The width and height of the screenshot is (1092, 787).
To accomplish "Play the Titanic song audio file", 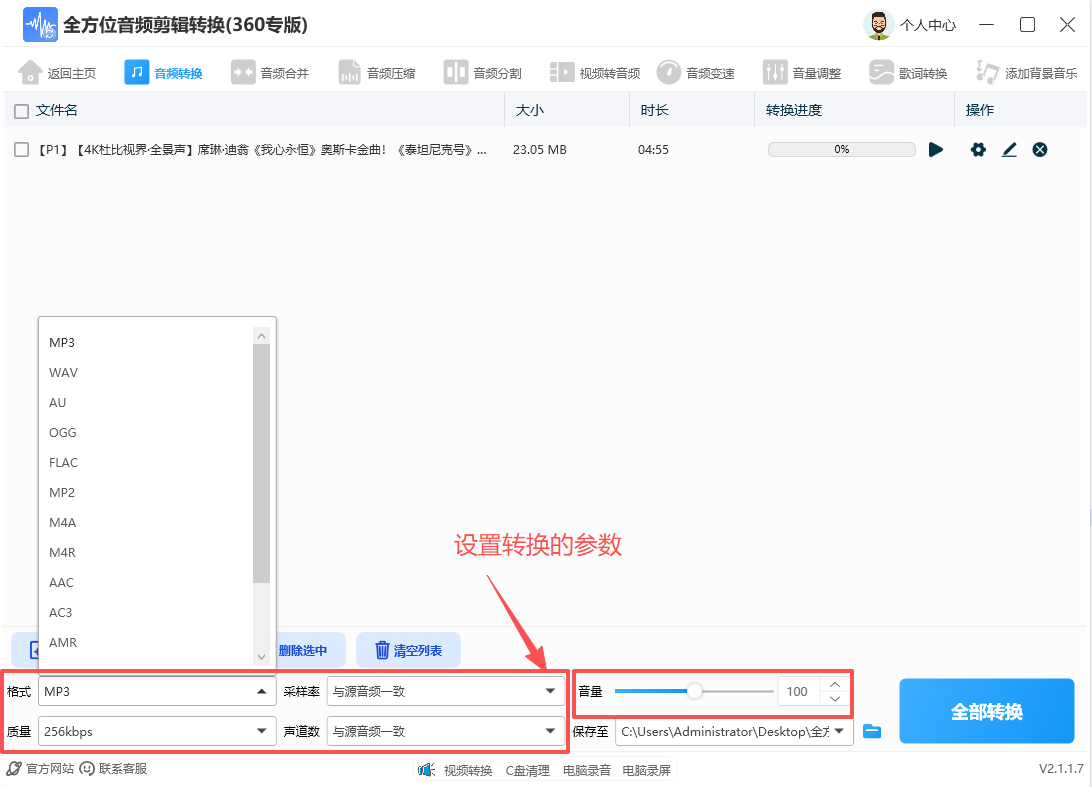I will (936, 149).
